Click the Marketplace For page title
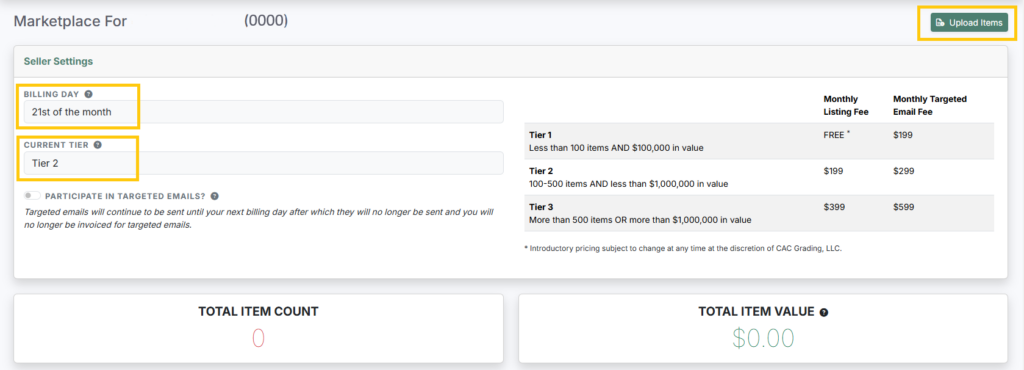Viewport: 1024px width, 370px height. click(71, 21)
